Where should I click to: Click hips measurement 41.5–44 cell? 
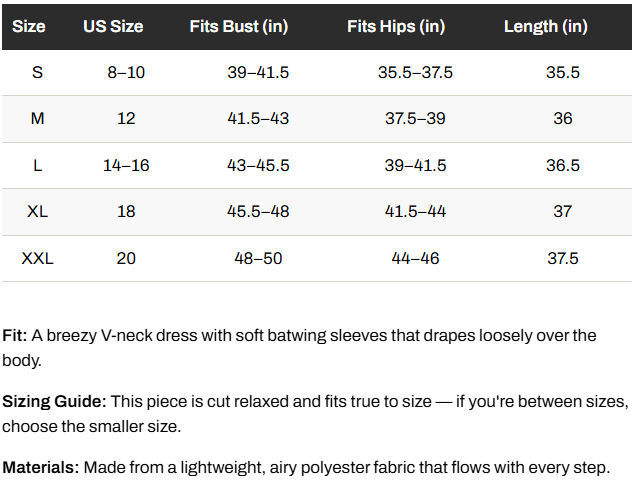(x=415, y=212)
